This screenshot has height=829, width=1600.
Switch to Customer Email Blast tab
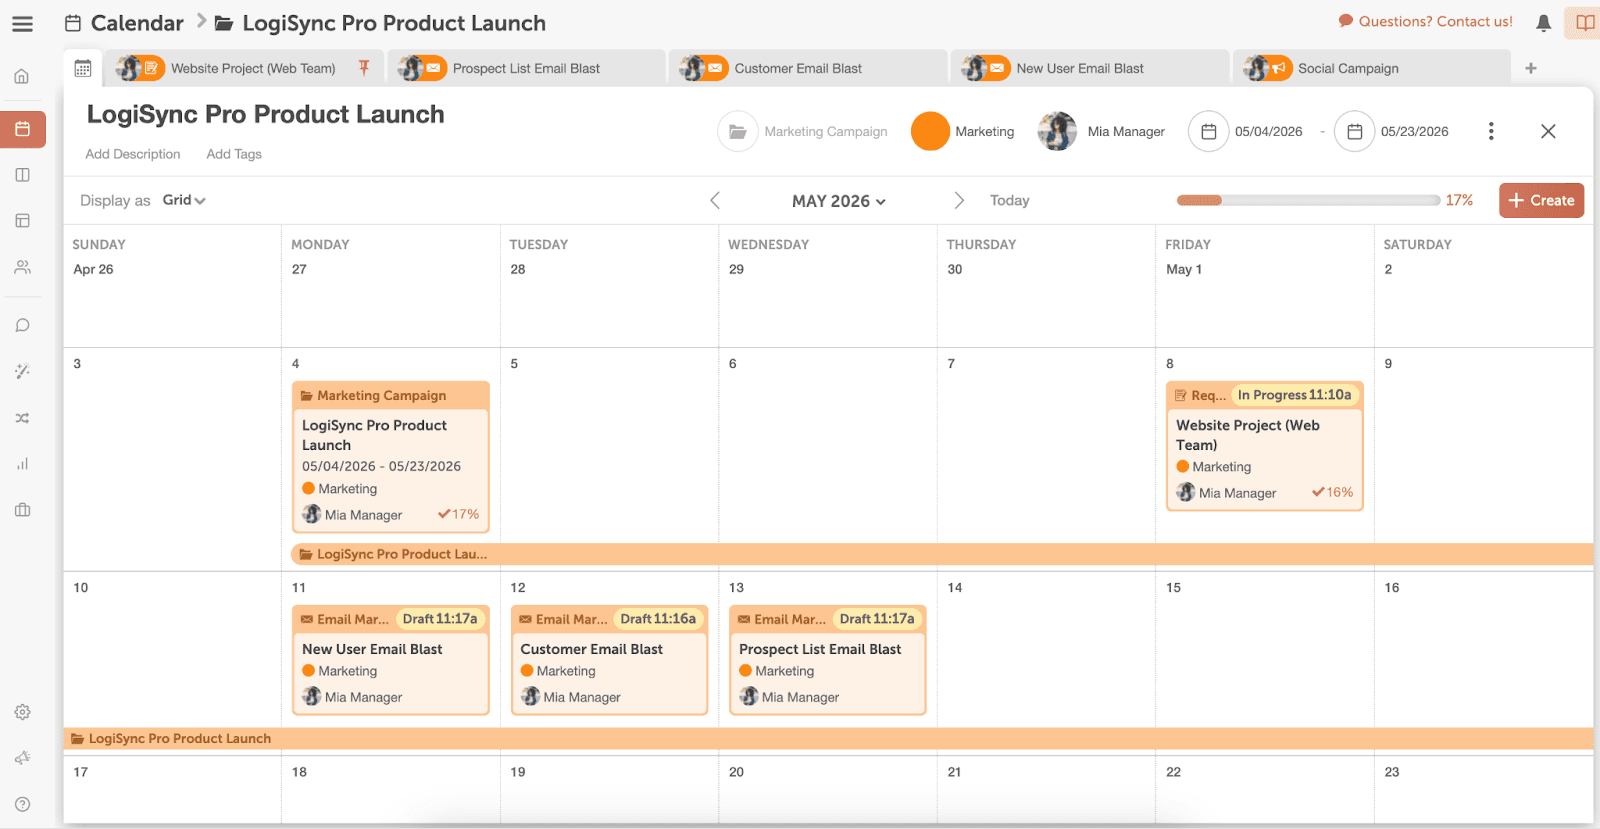point(797,68)
